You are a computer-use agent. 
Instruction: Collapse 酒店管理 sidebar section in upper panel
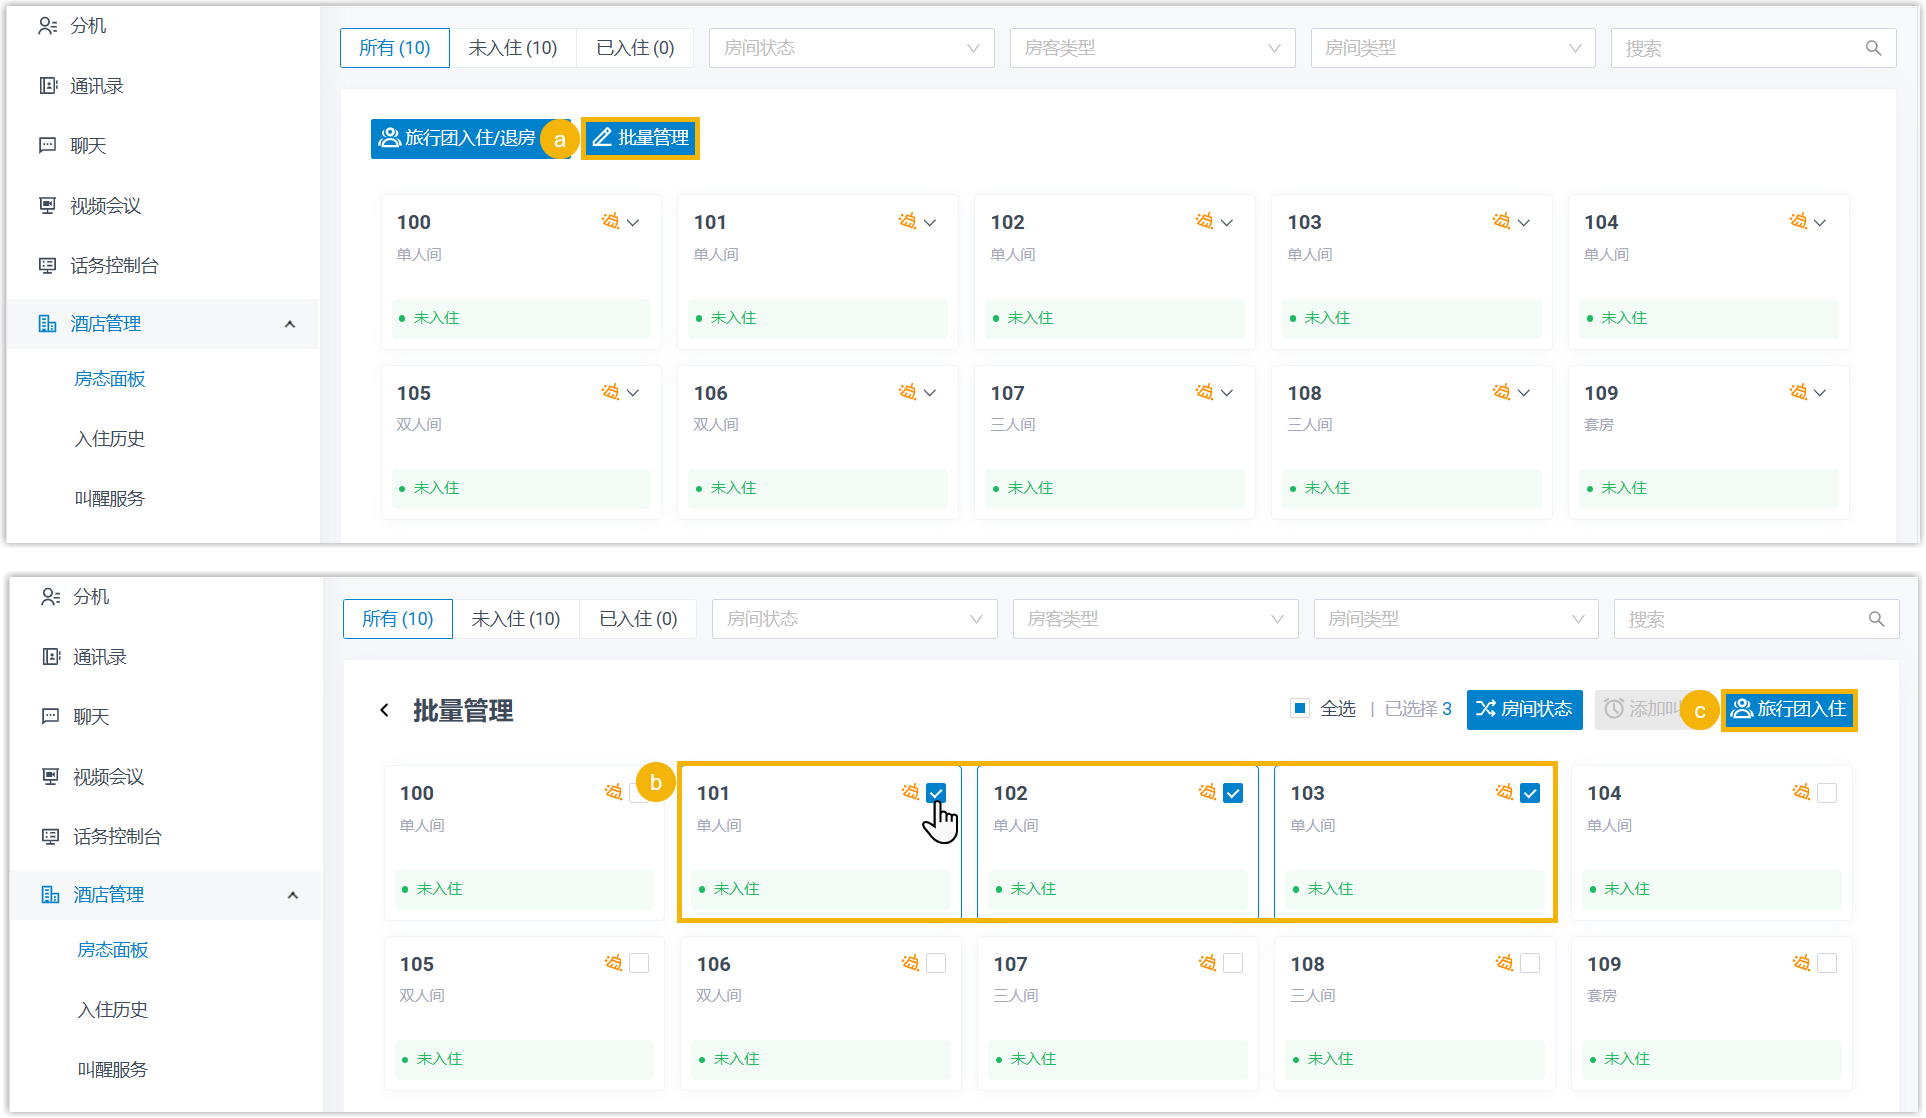290,324
